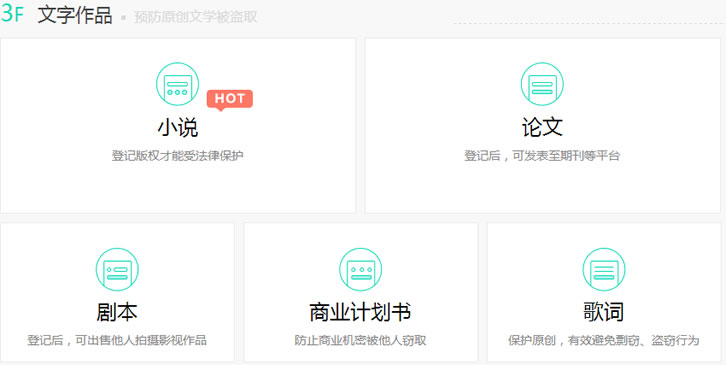Click blank area of 论文 card
Viewport: 726px width, 365px height.
tap(542, 190)
